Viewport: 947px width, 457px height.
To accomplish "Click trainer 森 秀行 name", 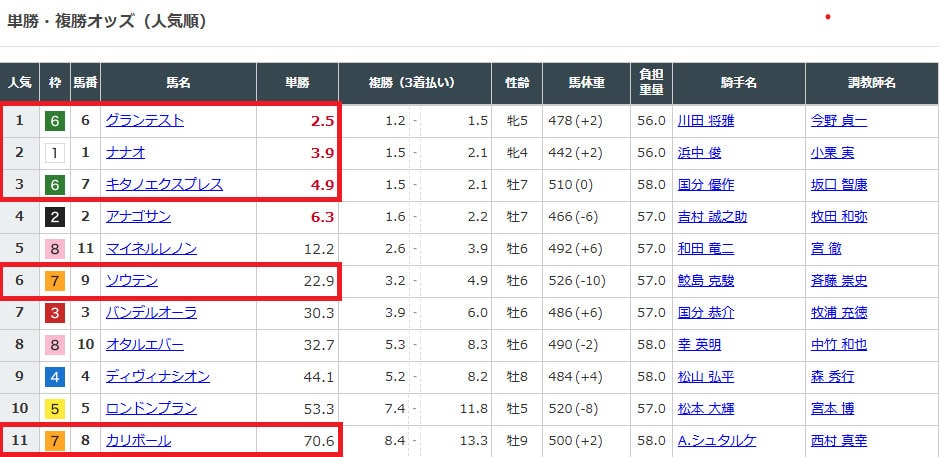I will point(831,377).
